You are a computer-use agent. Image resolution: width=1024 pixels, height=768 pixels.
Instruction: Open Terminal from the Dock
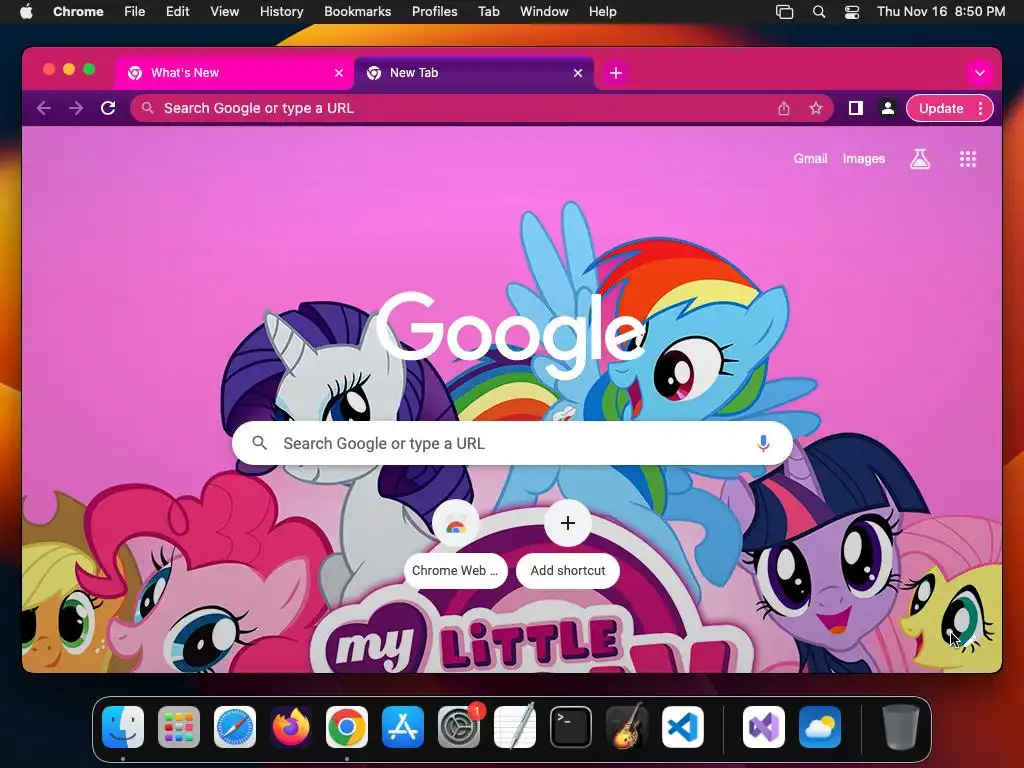pyautogui.click(x=571, y=727)
